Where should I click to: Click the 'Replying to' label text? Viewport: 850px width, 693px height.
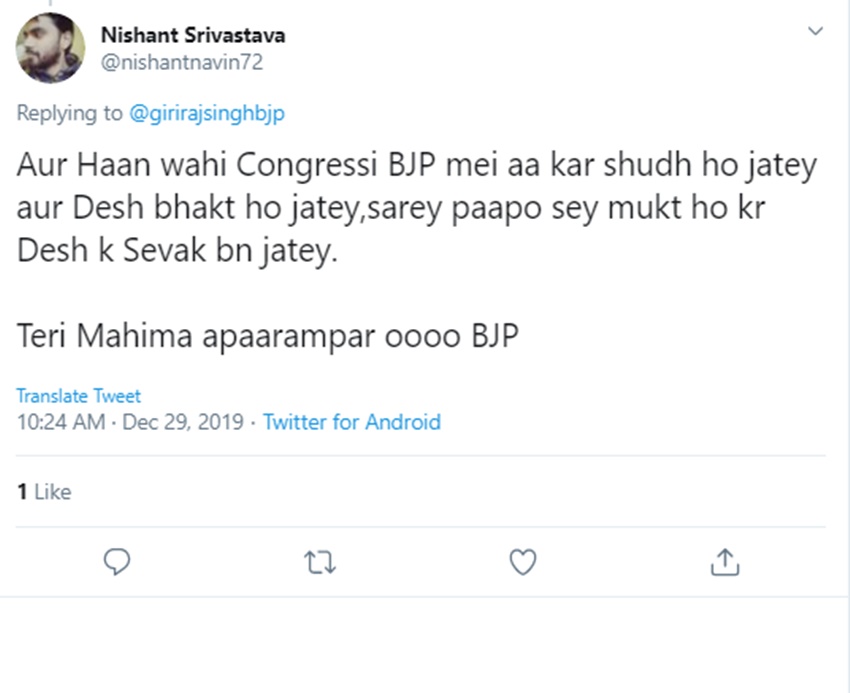[x=69, y=113]
